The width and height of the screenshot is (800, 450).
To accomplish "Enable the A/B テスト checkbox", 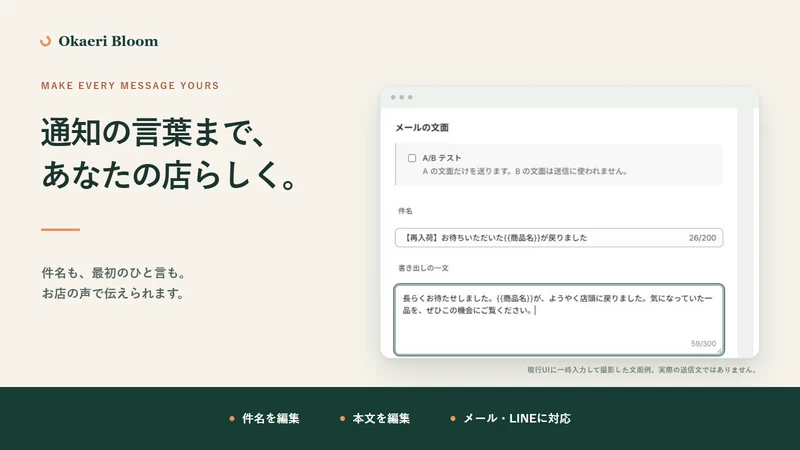I will 412,158.
